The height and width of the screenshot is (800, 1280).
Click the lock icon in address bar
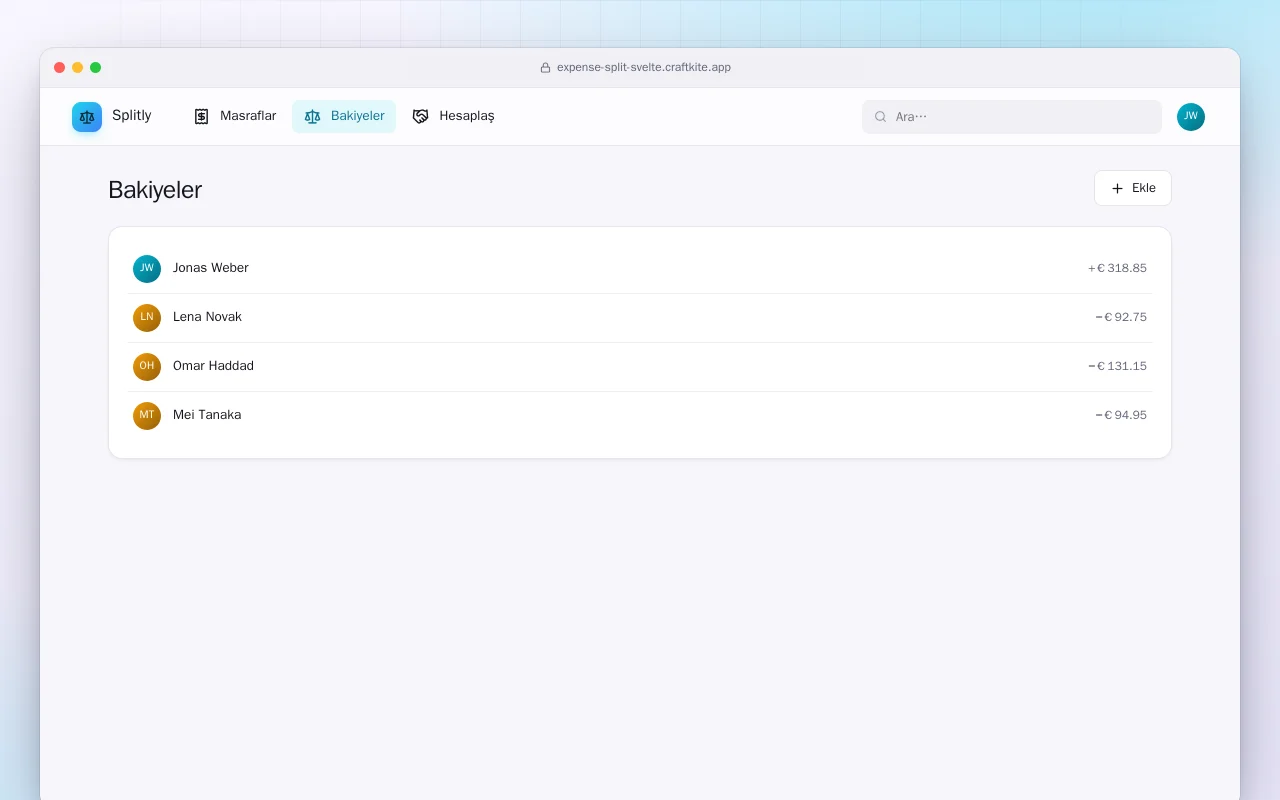click(x=545, y=68)
